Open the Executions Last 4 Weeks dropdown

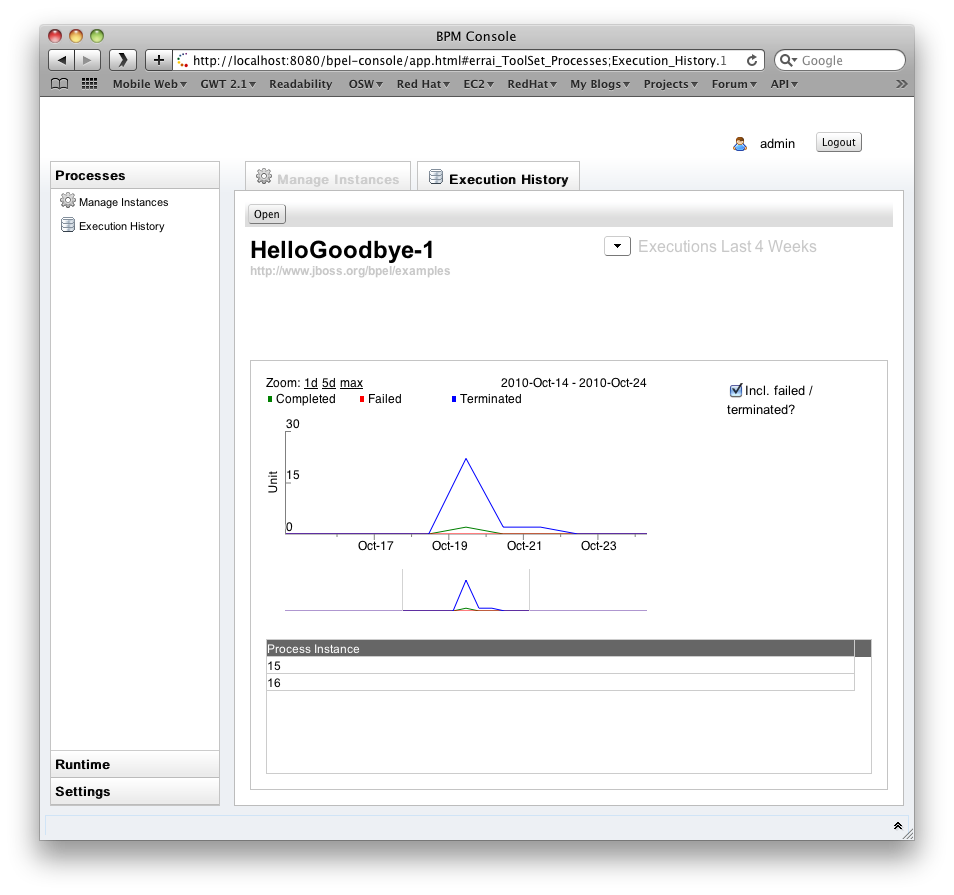[x=617, y=246]
